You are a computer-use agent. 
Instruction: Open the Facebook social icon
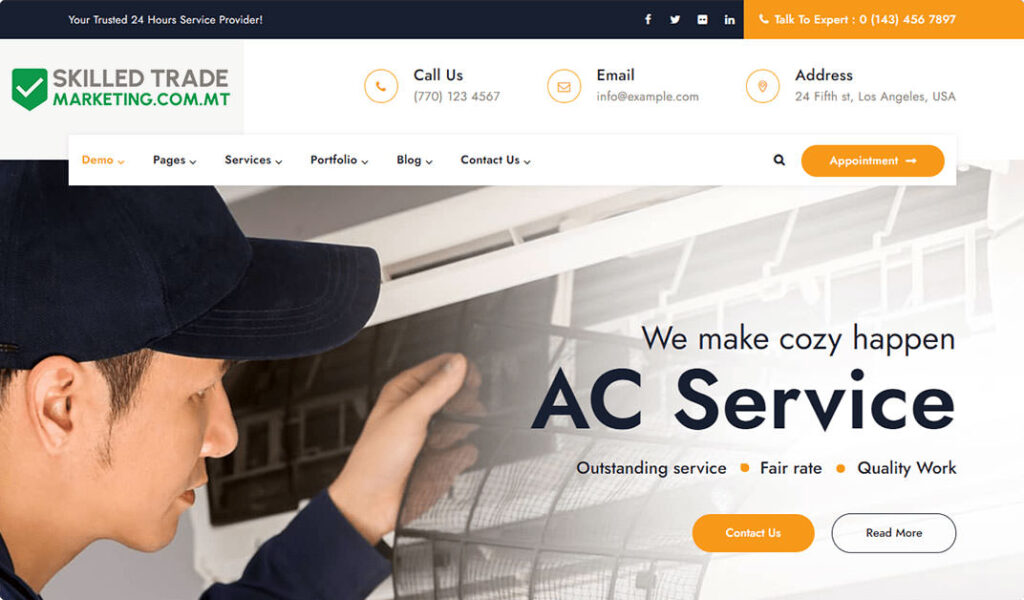click(648, 20)
